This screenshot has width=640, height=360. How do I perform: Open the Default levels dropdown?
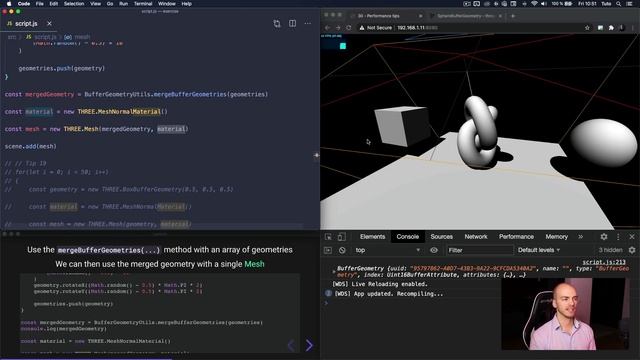[539, 250]
